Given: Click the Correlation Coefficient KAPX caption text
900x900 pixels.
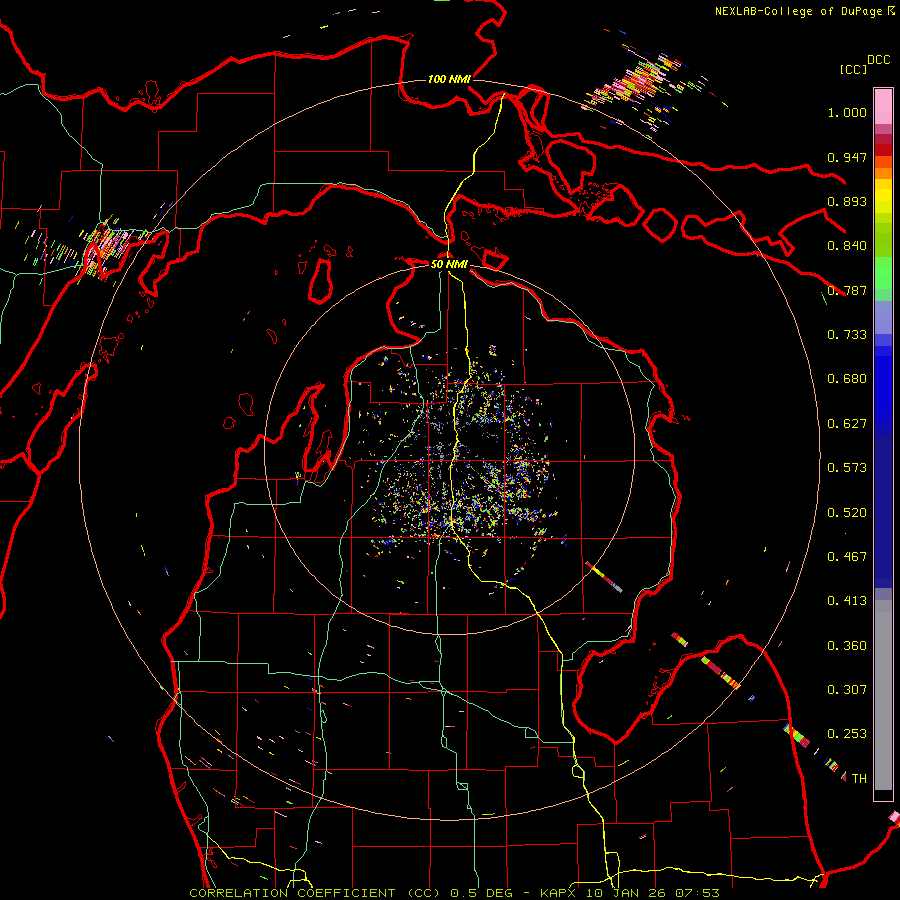Looking at the screenshot, I should [x=454, y=893].
